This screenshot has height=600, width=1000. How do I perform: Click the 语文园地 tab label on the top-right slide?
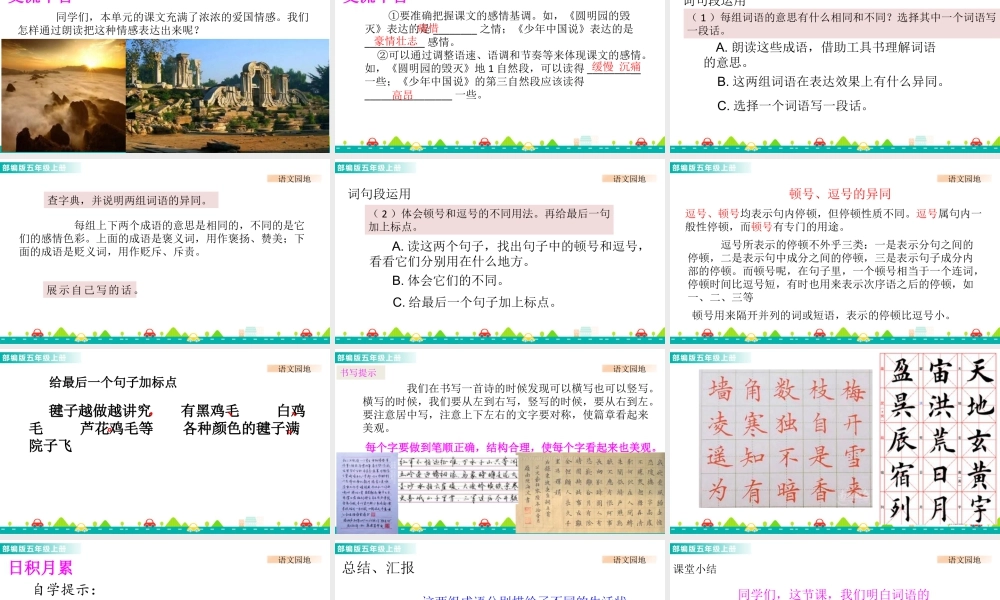963,177
